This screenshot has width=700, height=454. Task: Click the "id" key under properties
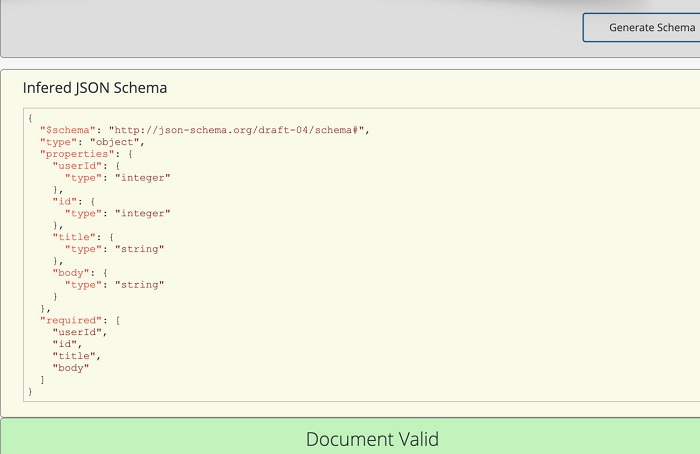pos(64,201)
